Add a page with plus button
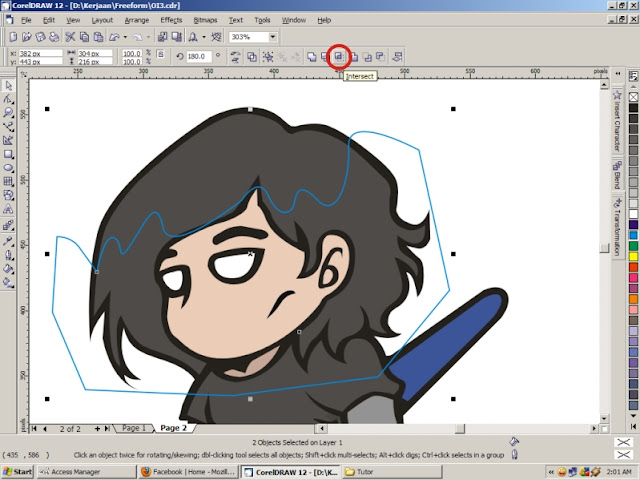Image resolution: width=640 pixels, height=480 pixels. (97, 429)
